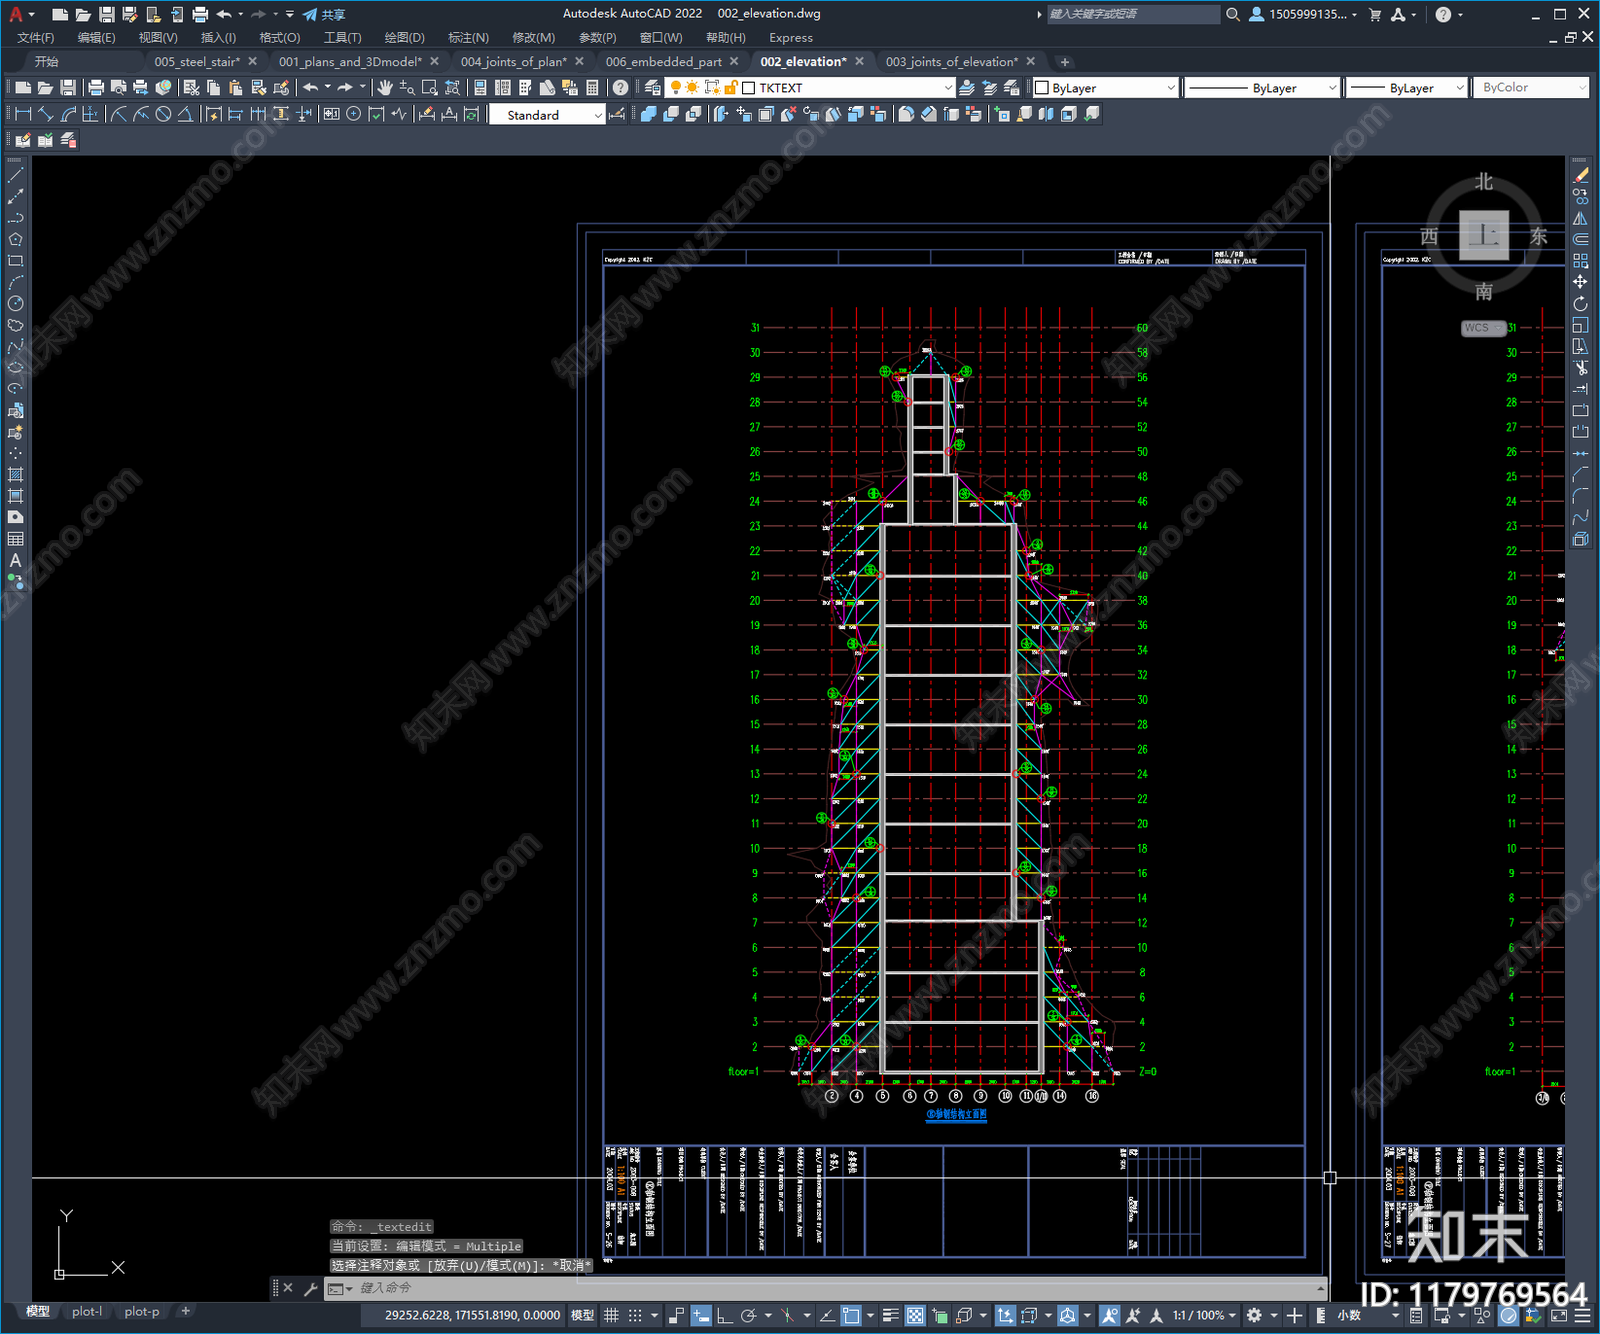Select the Linear dimension tool
The height and width of the screenshot is (1334, 1600).
[24, 114]
